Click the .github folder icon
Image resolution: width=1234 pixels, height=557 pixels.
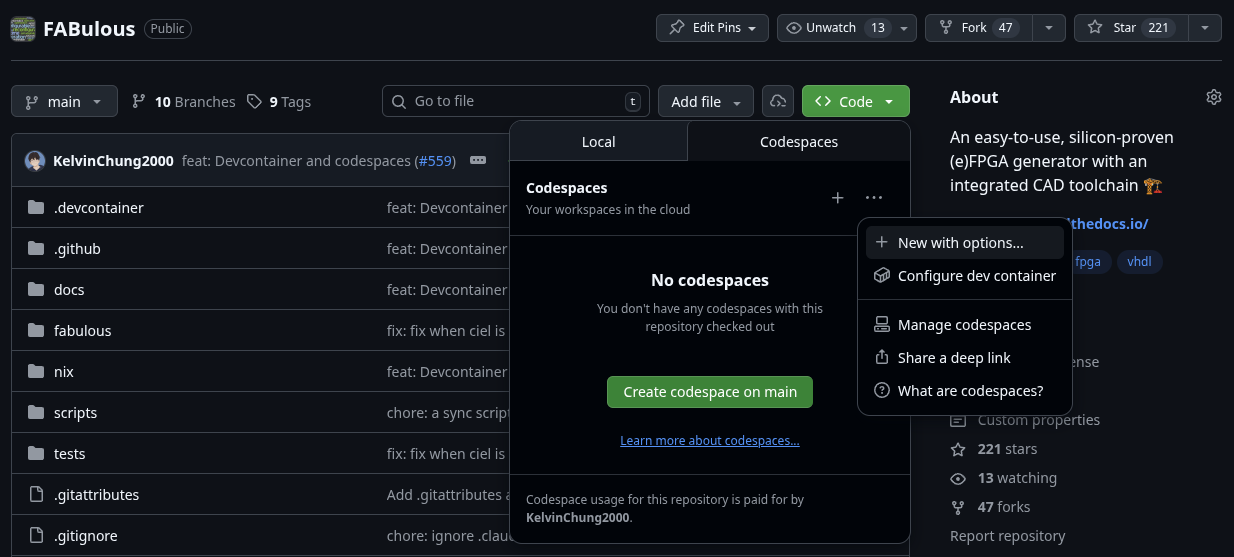37,249
